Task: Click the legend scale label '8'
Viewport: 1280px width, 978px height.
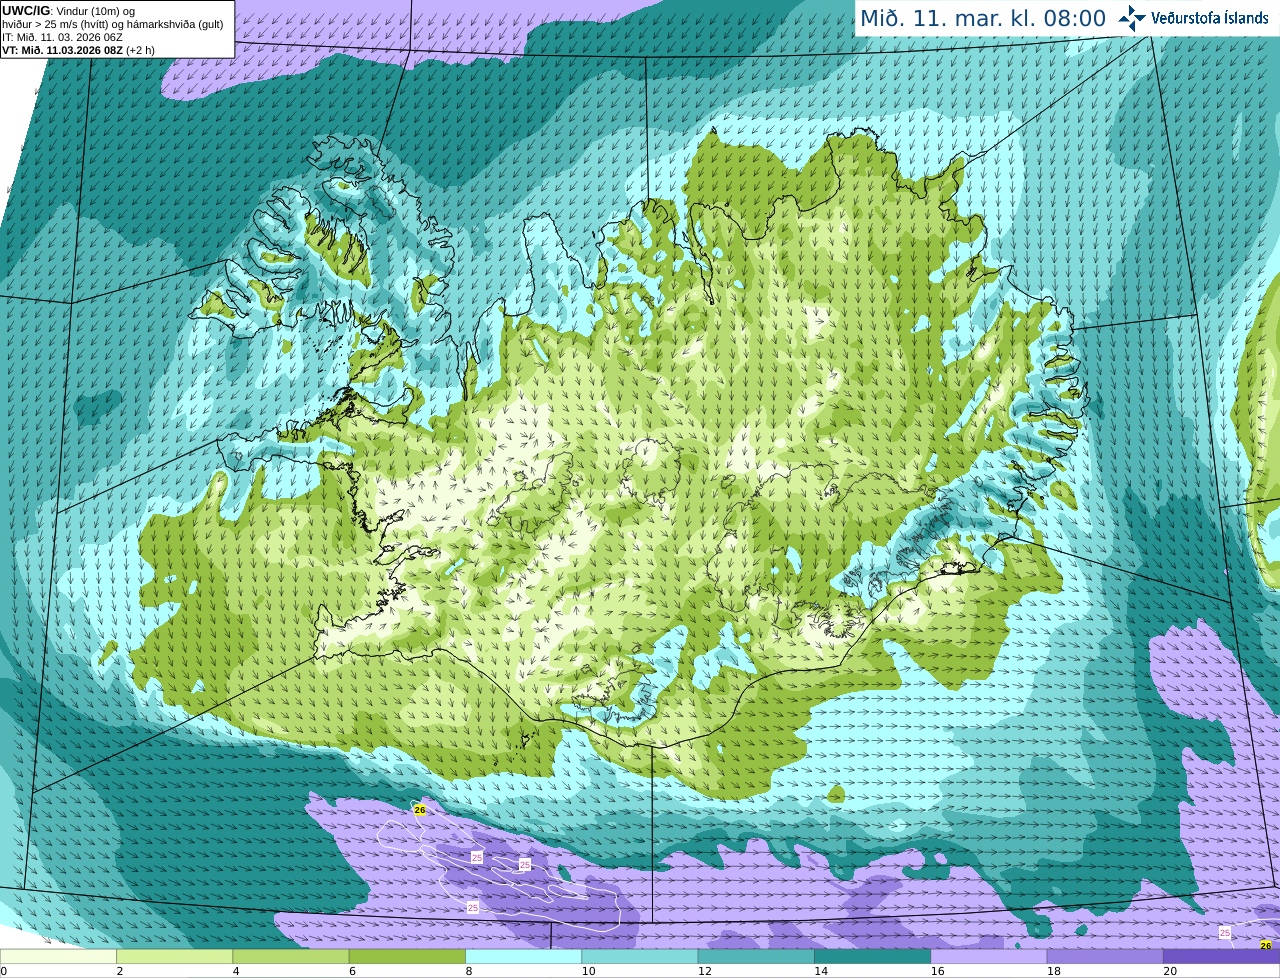Action: [x=469, y=971]
